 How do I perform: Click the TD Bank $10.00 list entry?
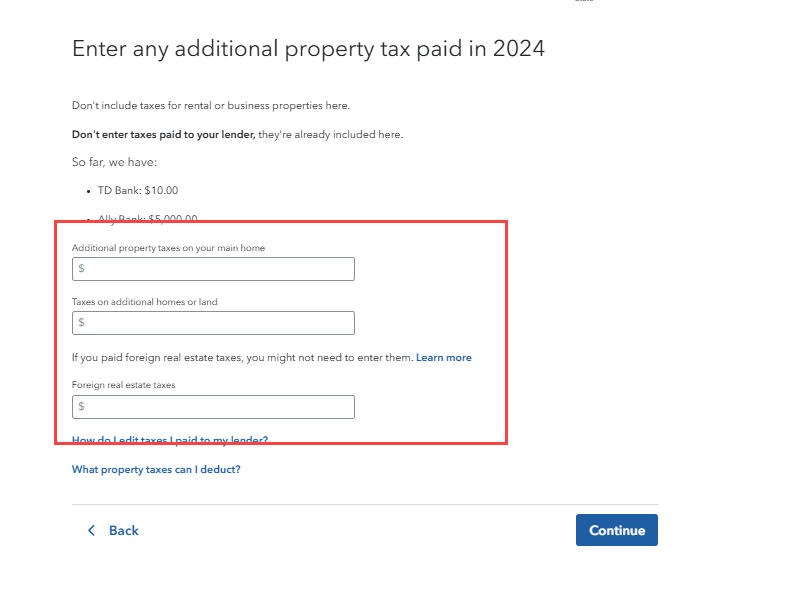click(x=138, y=190)
